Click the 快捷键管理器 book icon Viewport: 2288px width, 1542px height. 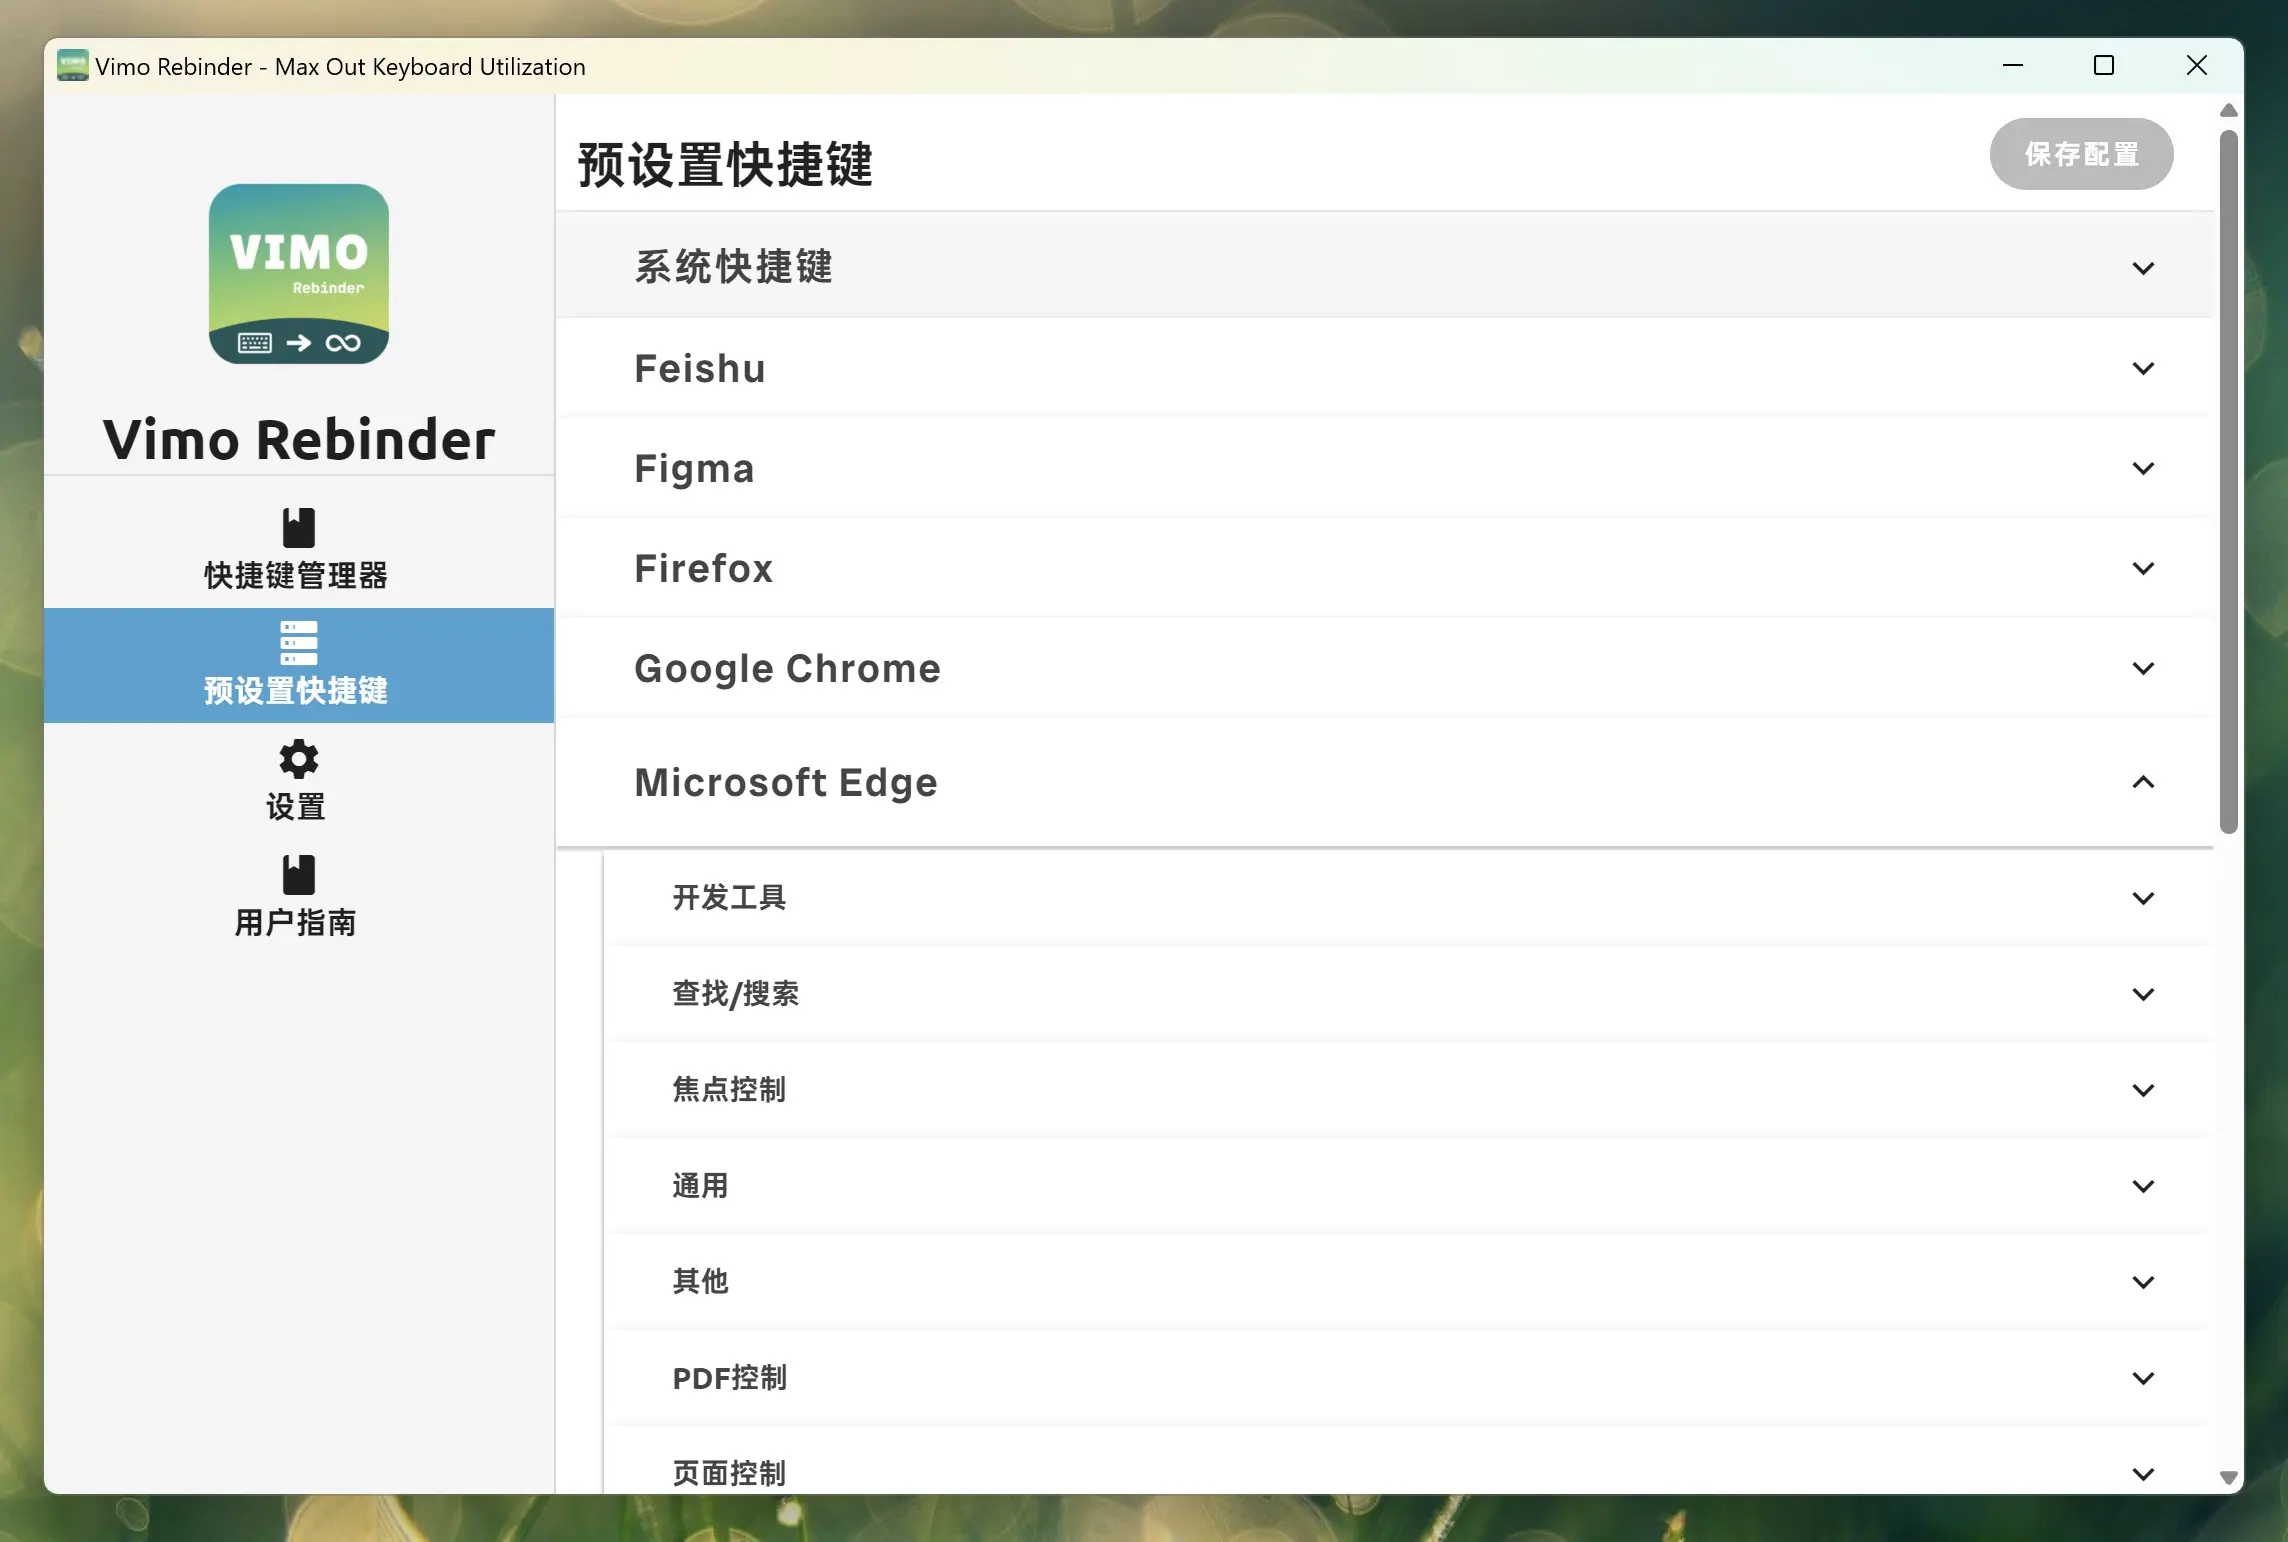(x=299, y=527)
